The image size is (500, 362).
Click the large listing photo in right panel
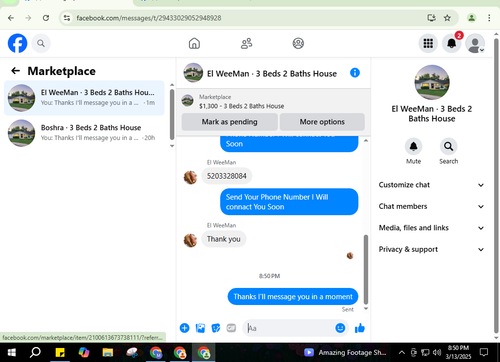[x=432, y=82]
